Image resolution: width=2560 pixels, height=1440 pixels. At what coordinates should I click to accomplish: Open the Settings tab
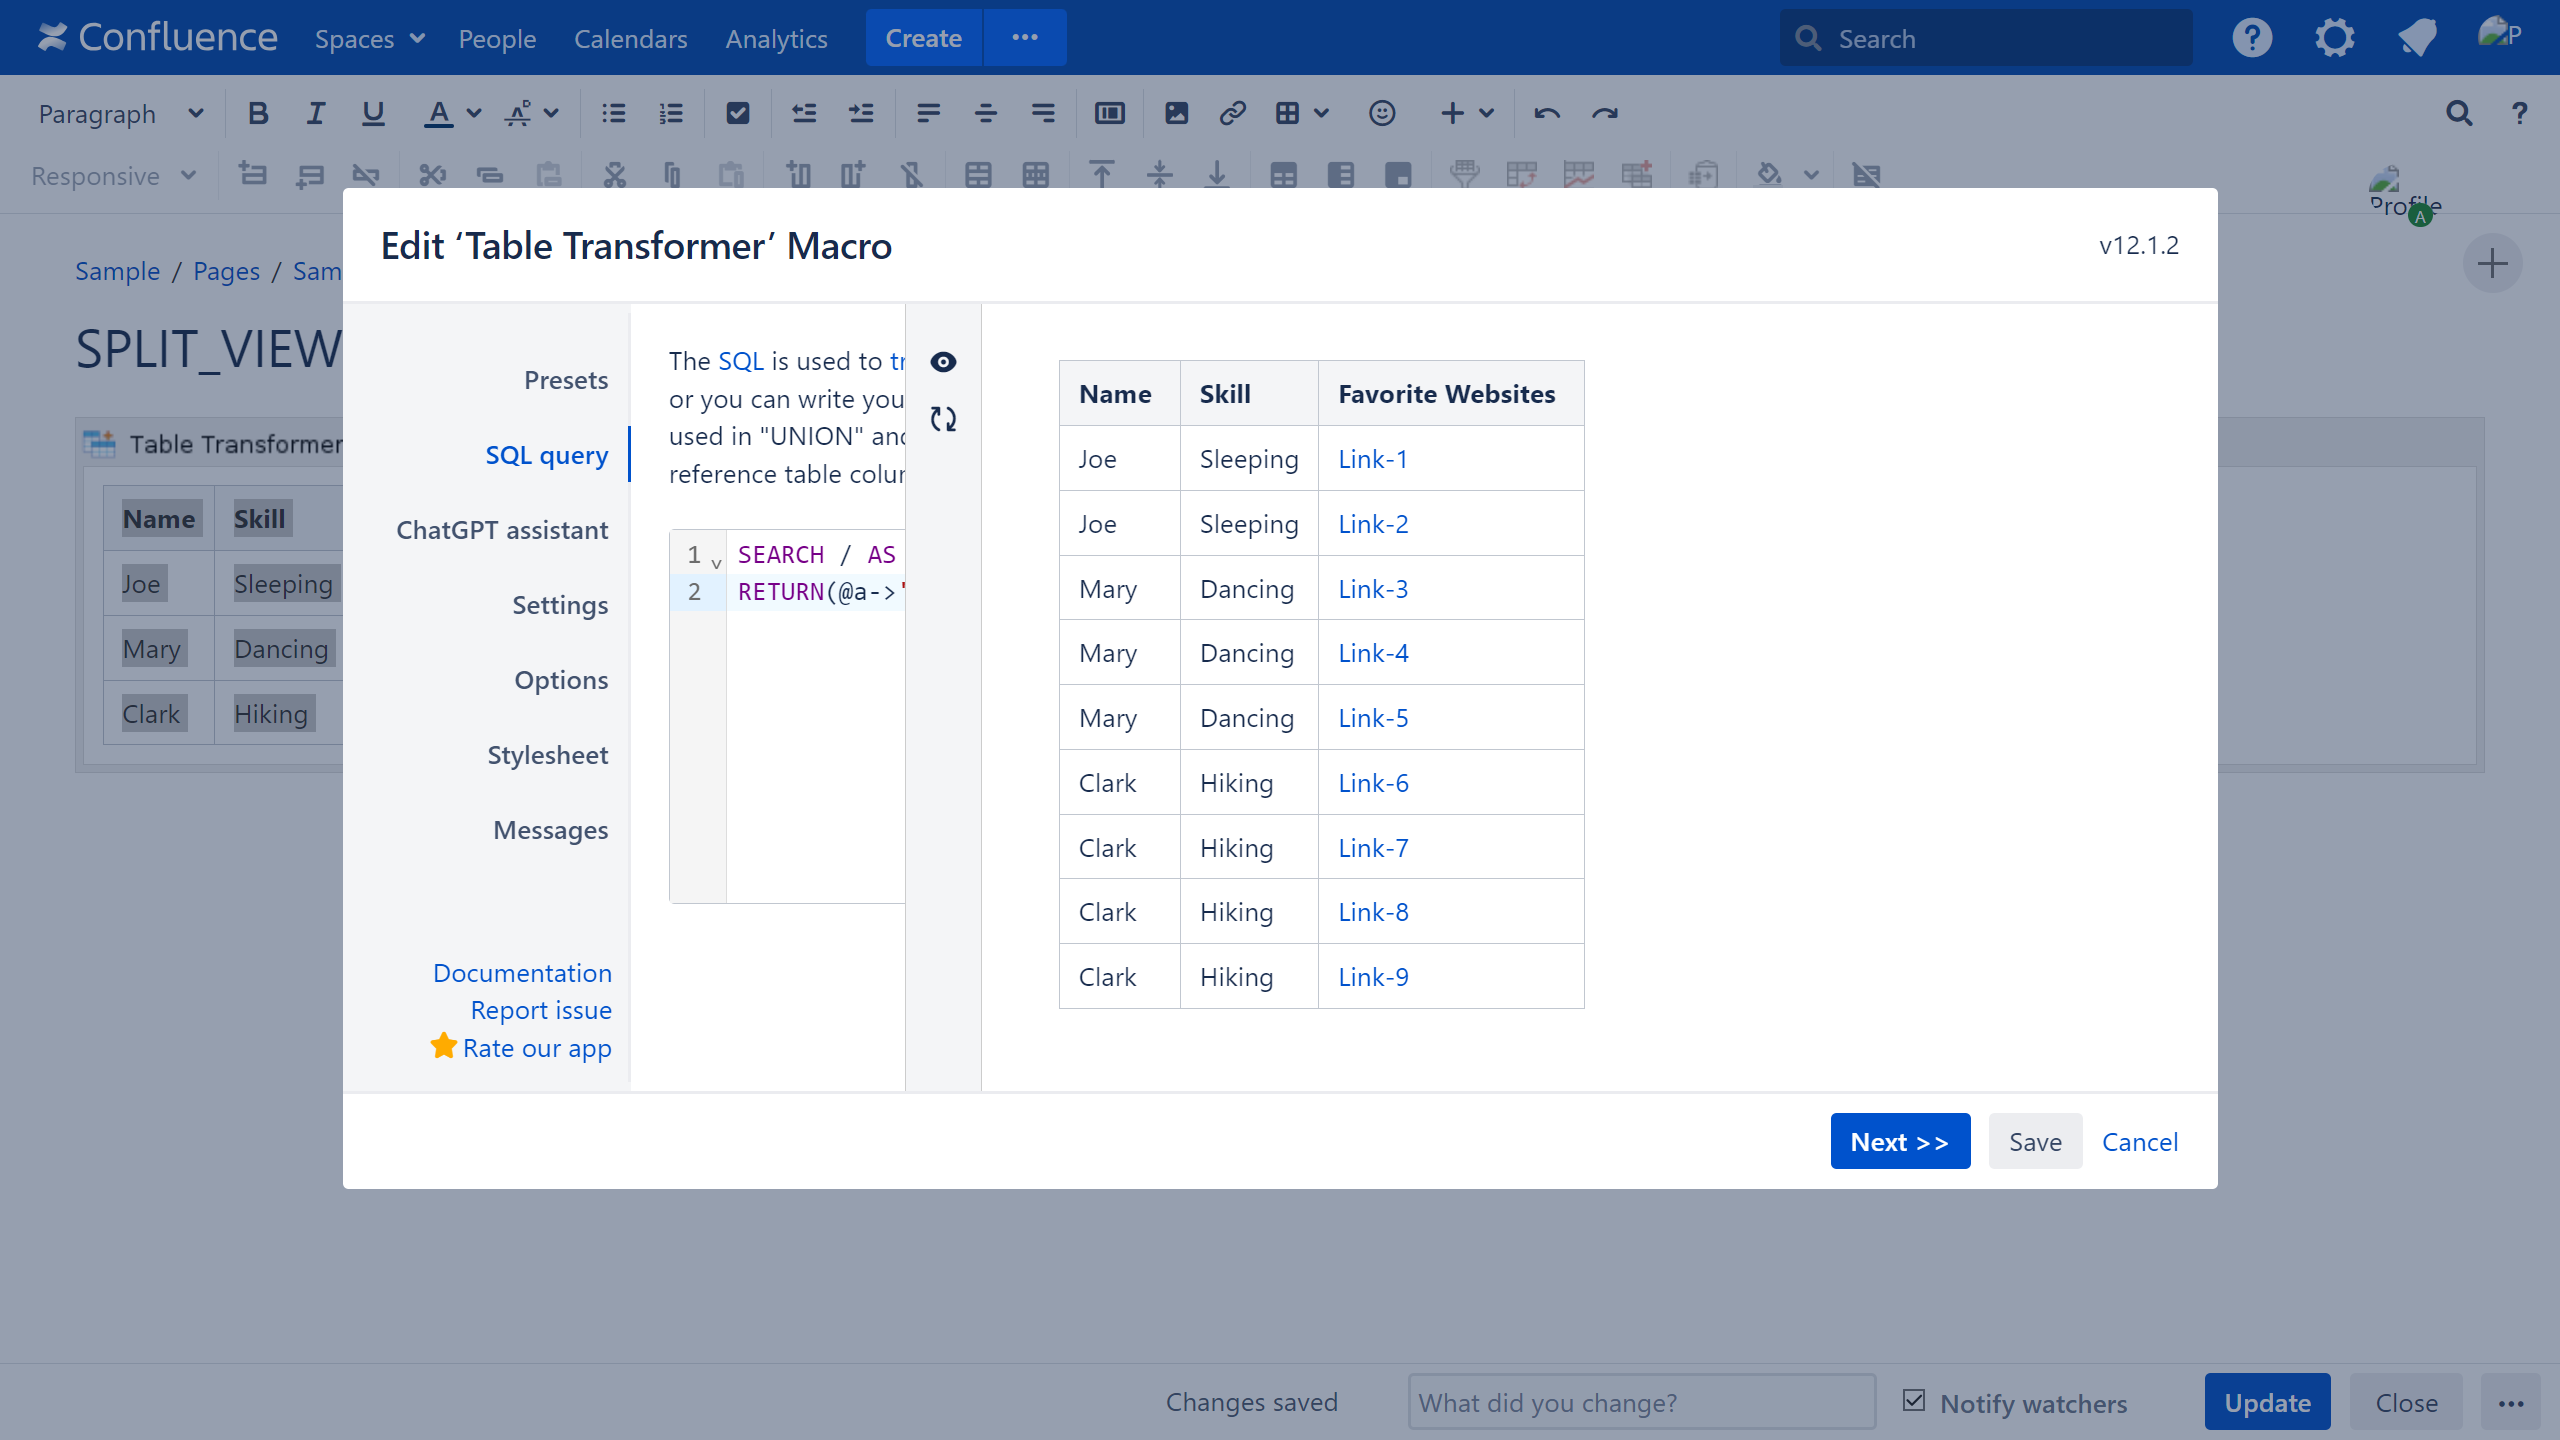(x=560, y=605)
